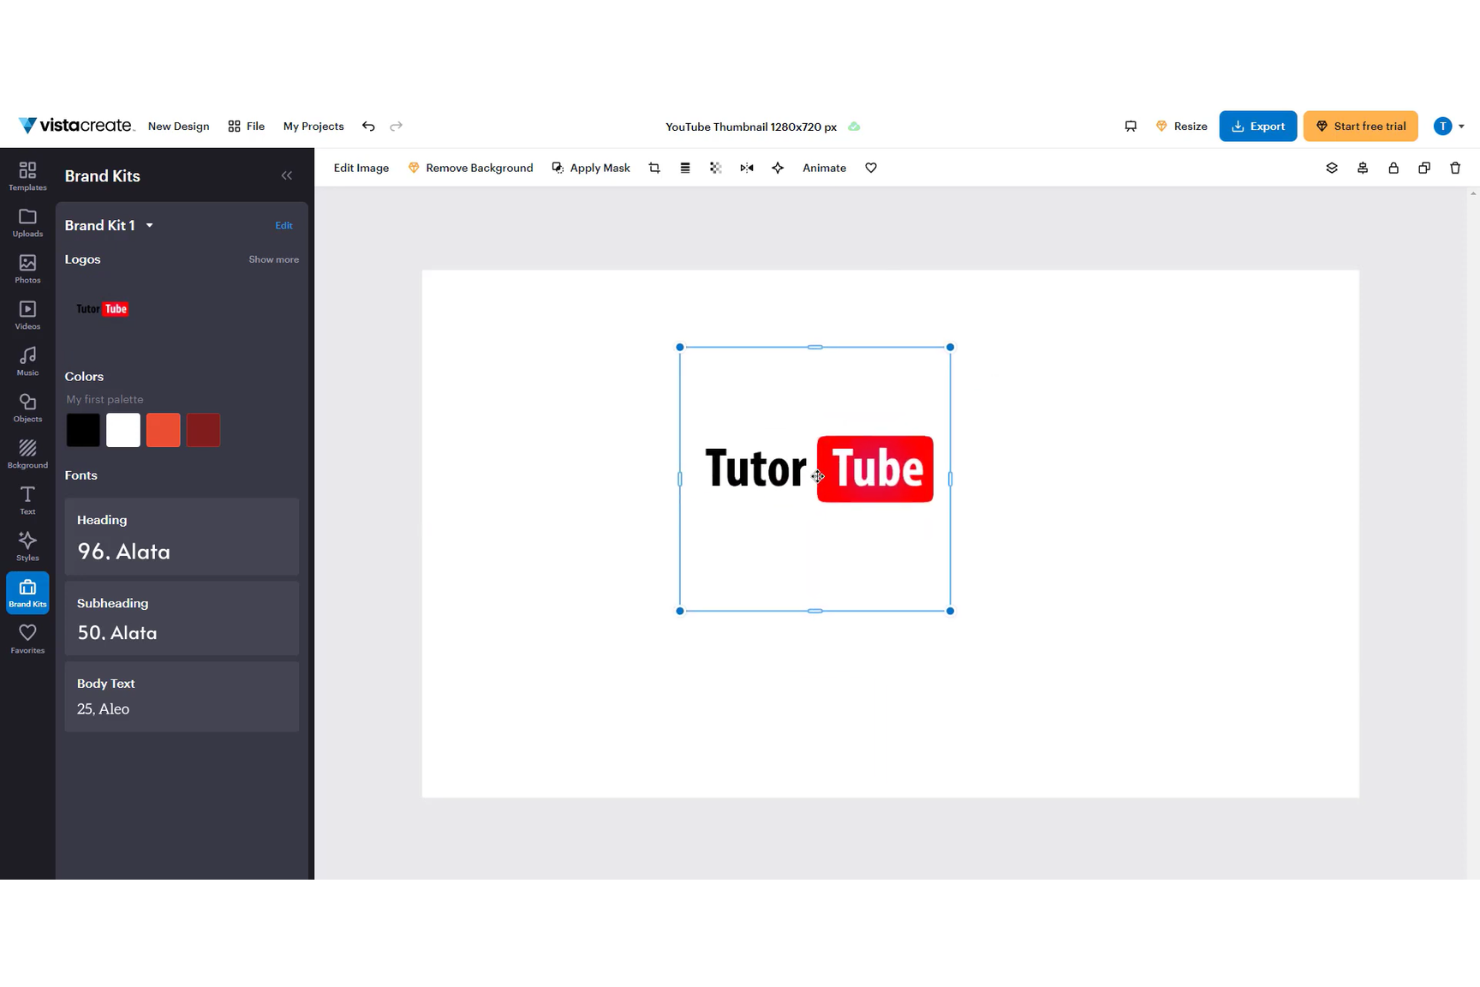Add image to favorites with heart icon
The image size is (1480, 987).
tap(871, 168)
